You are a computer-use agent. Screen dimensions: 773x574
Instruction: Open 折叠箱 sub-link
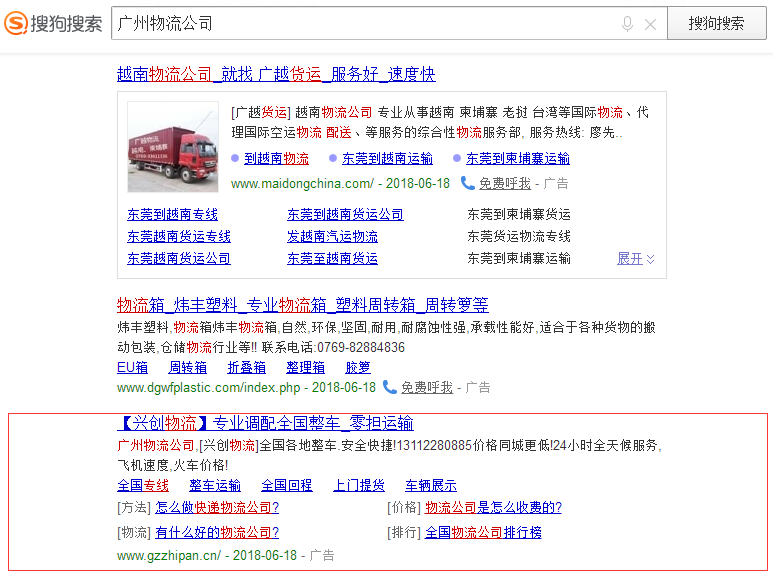pos(246,367)
